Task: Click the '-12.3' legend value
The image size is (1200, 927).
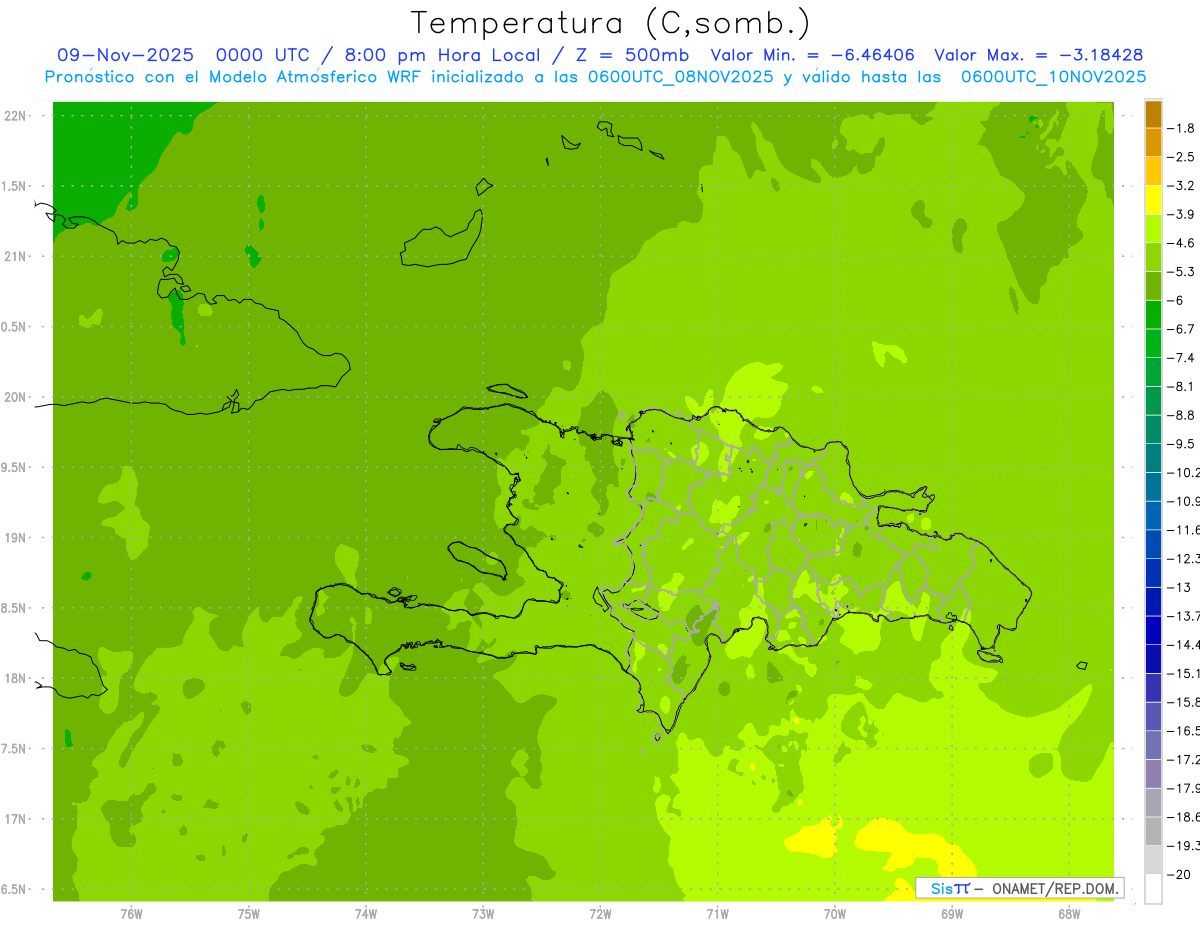Action: 1185,558
